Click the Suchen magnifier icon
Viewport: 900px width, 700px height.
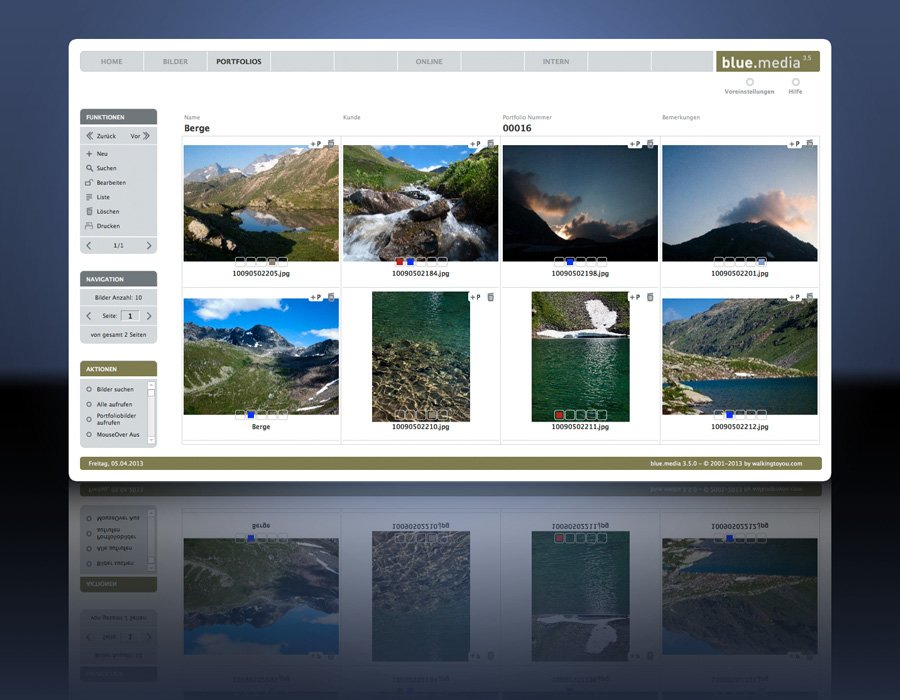(x=89, y=168)
